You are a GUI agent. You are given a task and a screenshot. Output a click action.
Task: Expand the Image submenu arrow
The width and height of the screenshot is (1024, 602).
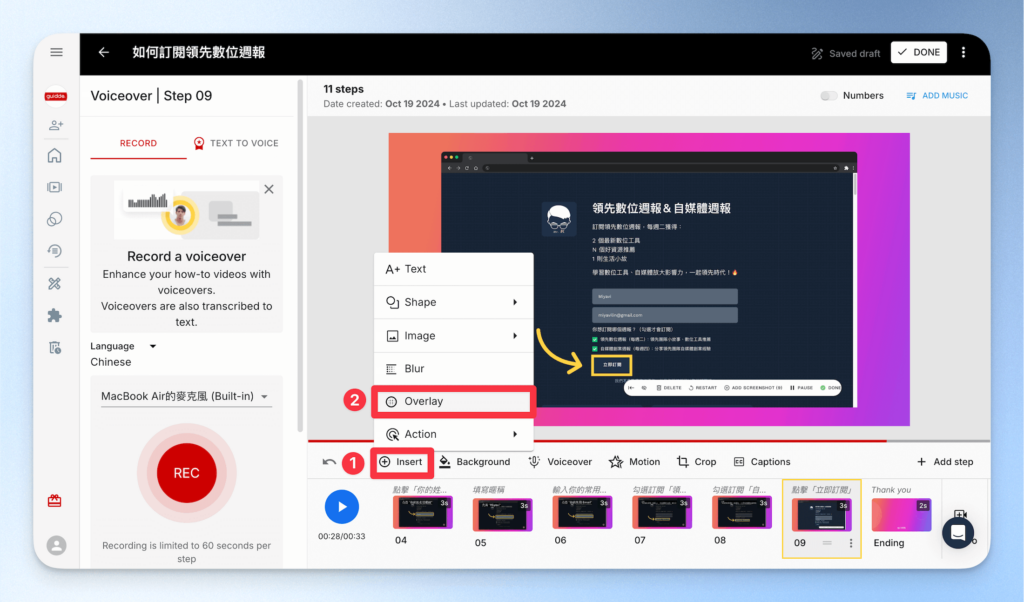pos(515,336)
